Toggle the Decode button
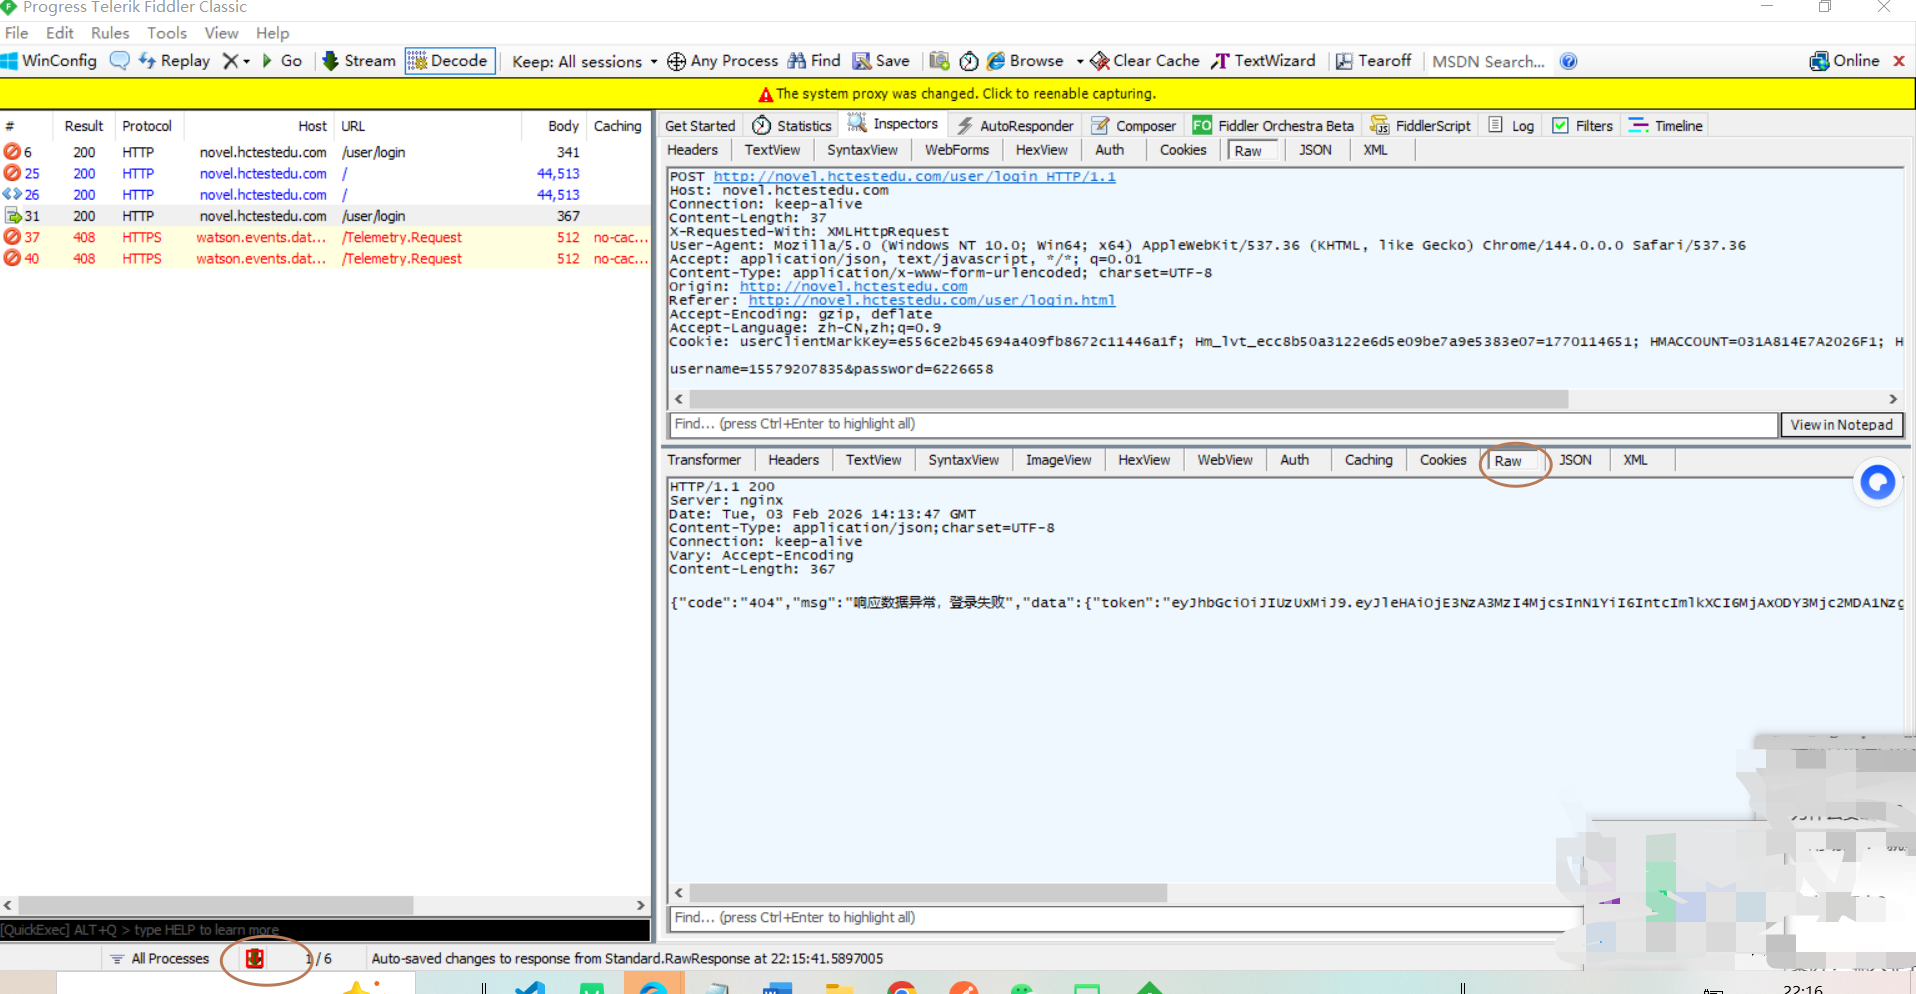 click(x=450, y=61)
